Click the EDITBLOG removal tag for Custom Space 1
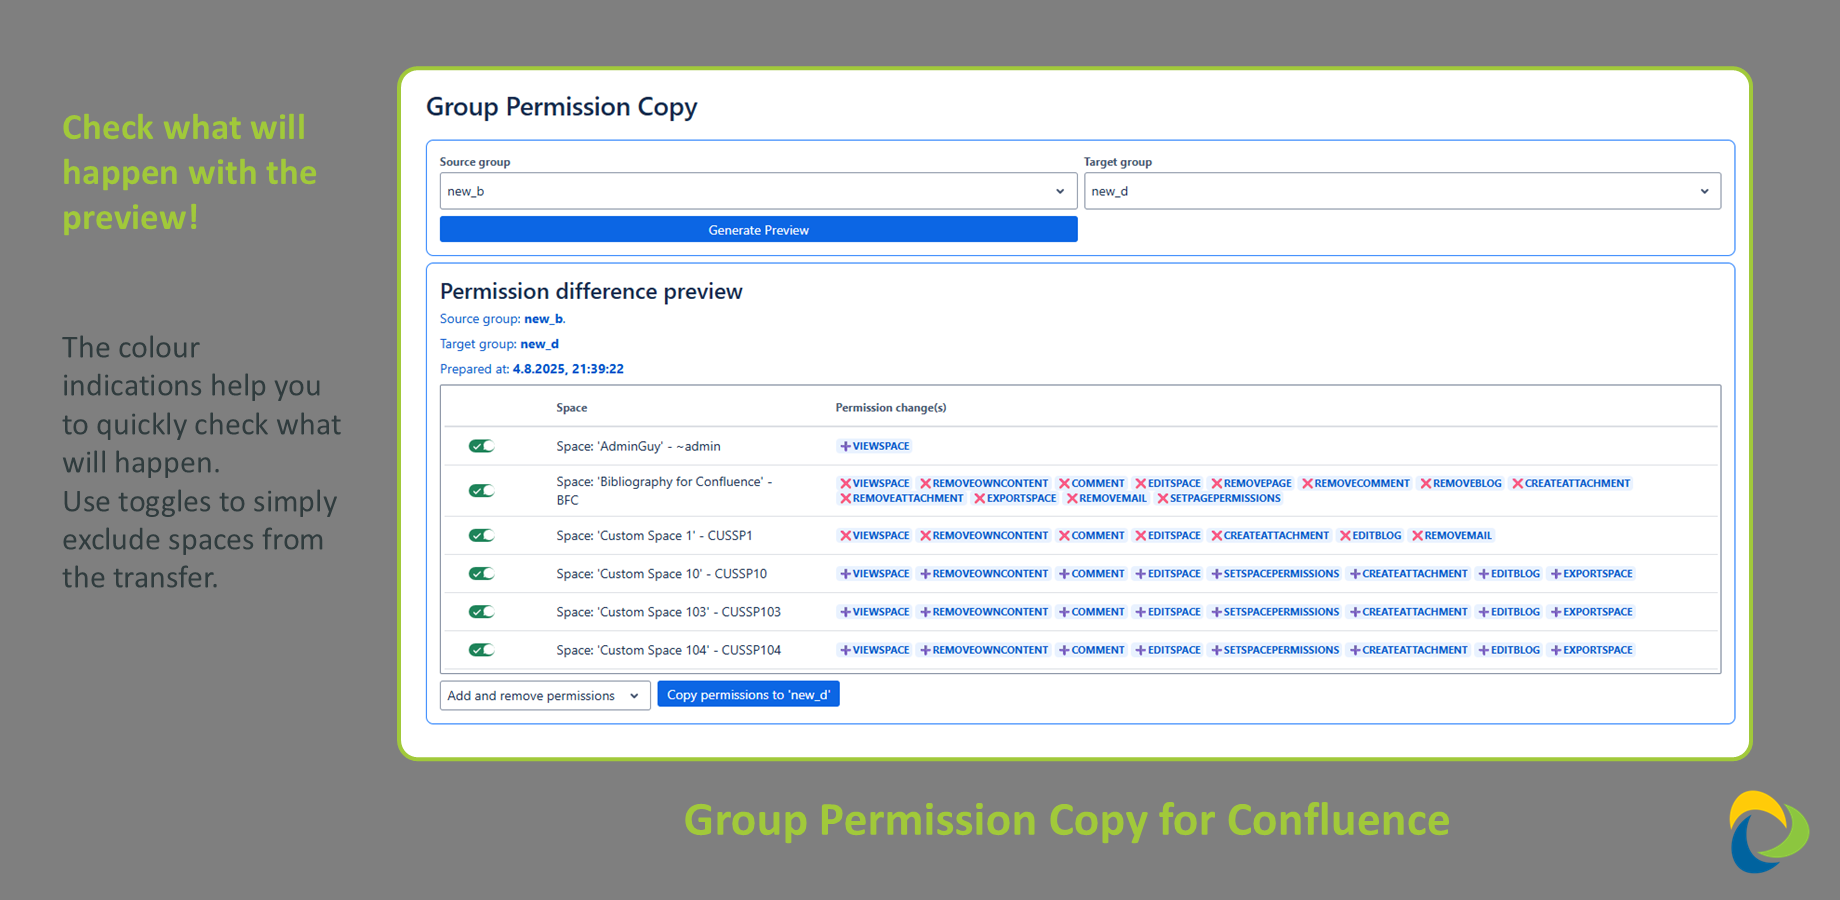Viewport: 1840px width, 900px height. 1370,536
